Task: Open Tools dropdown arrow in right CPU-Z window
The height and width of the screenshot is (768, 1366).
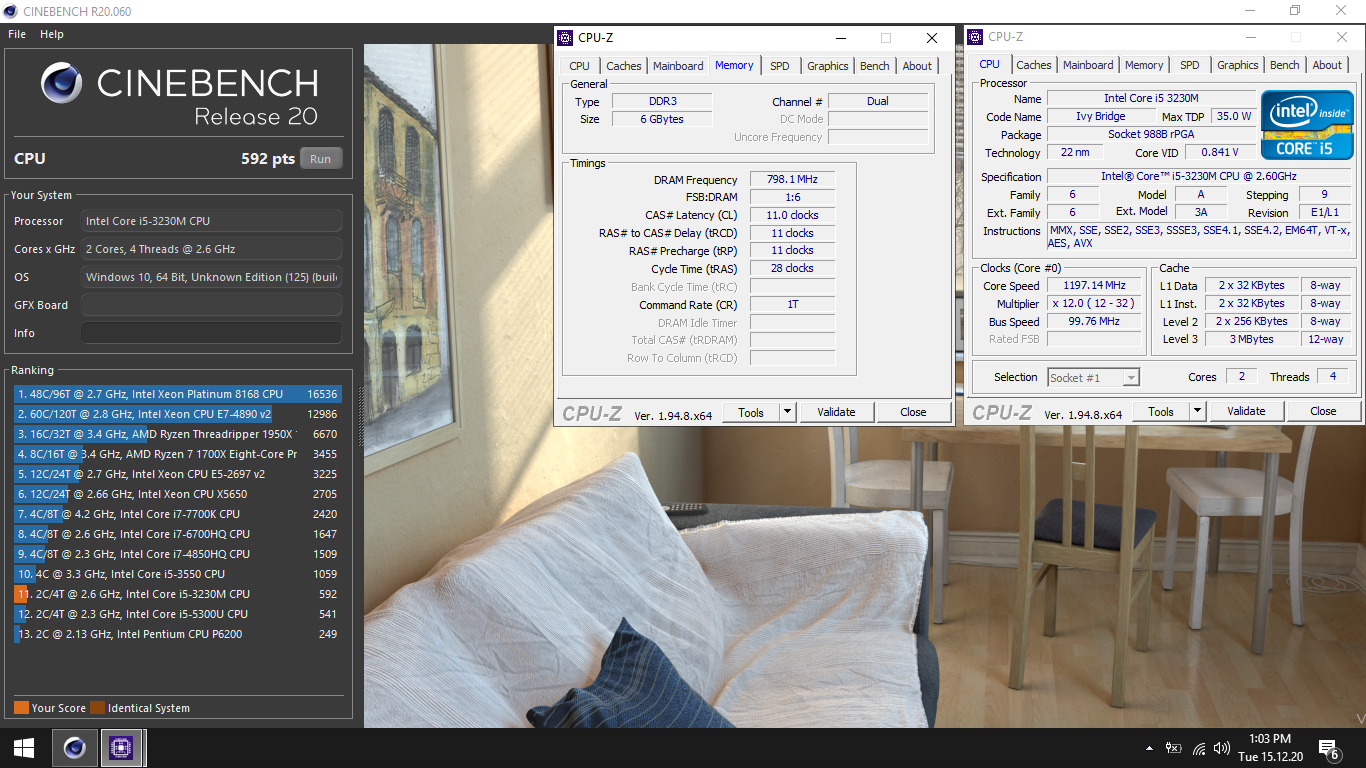Action: (x=1197, y=411)
